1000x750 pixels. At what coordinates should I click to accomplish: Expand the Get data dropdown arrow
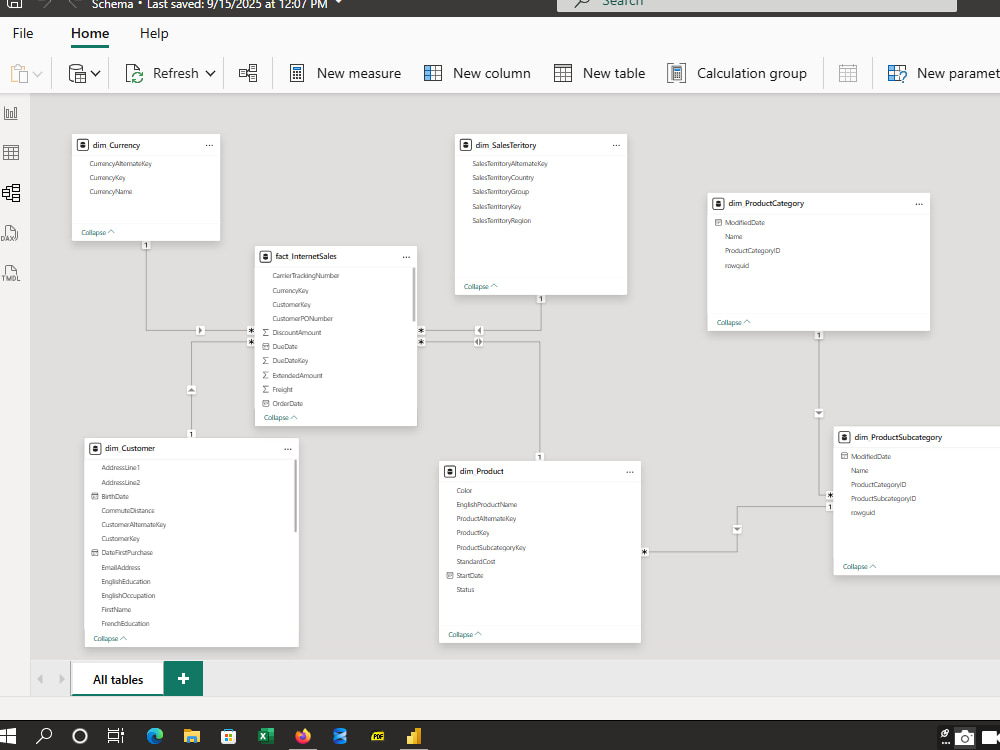pos(96,74)
